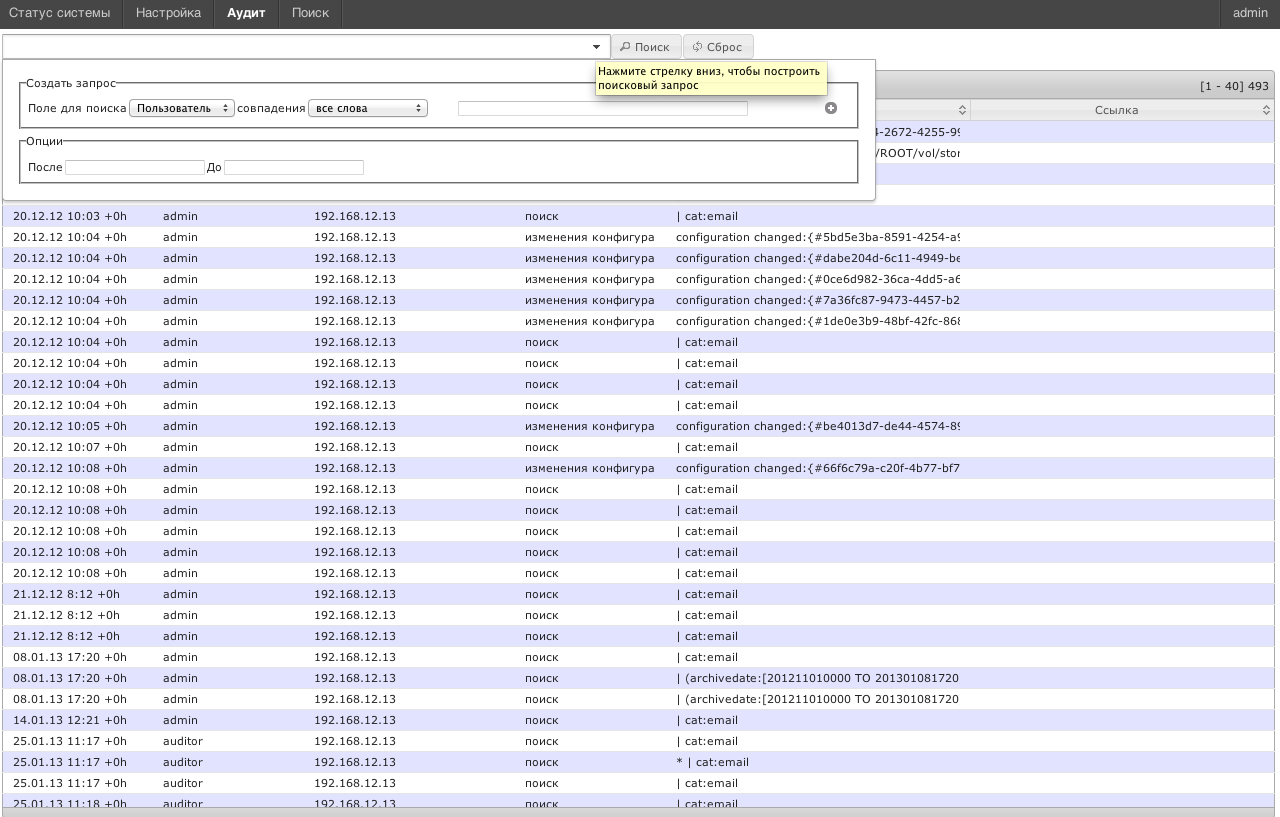
Task: Select row with configuration changed:{#7a36fc87
Action: (x=637, y=300)
